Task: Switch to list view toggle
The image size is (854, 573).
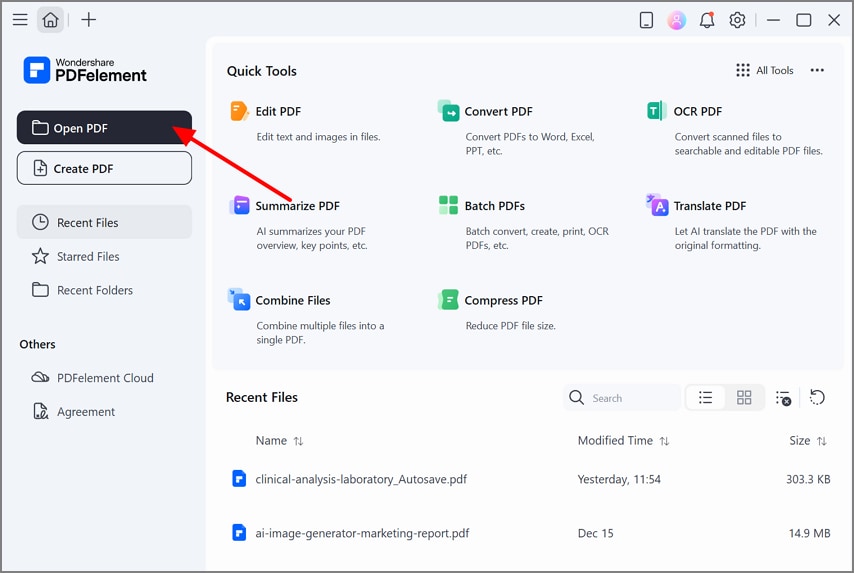Action: pos(705,398)
